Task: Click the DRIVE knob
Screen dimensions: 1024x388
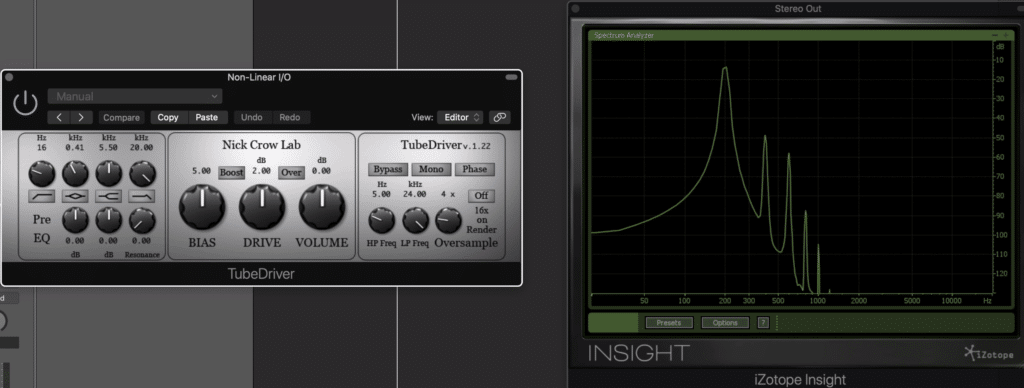Action: (262, 206)
